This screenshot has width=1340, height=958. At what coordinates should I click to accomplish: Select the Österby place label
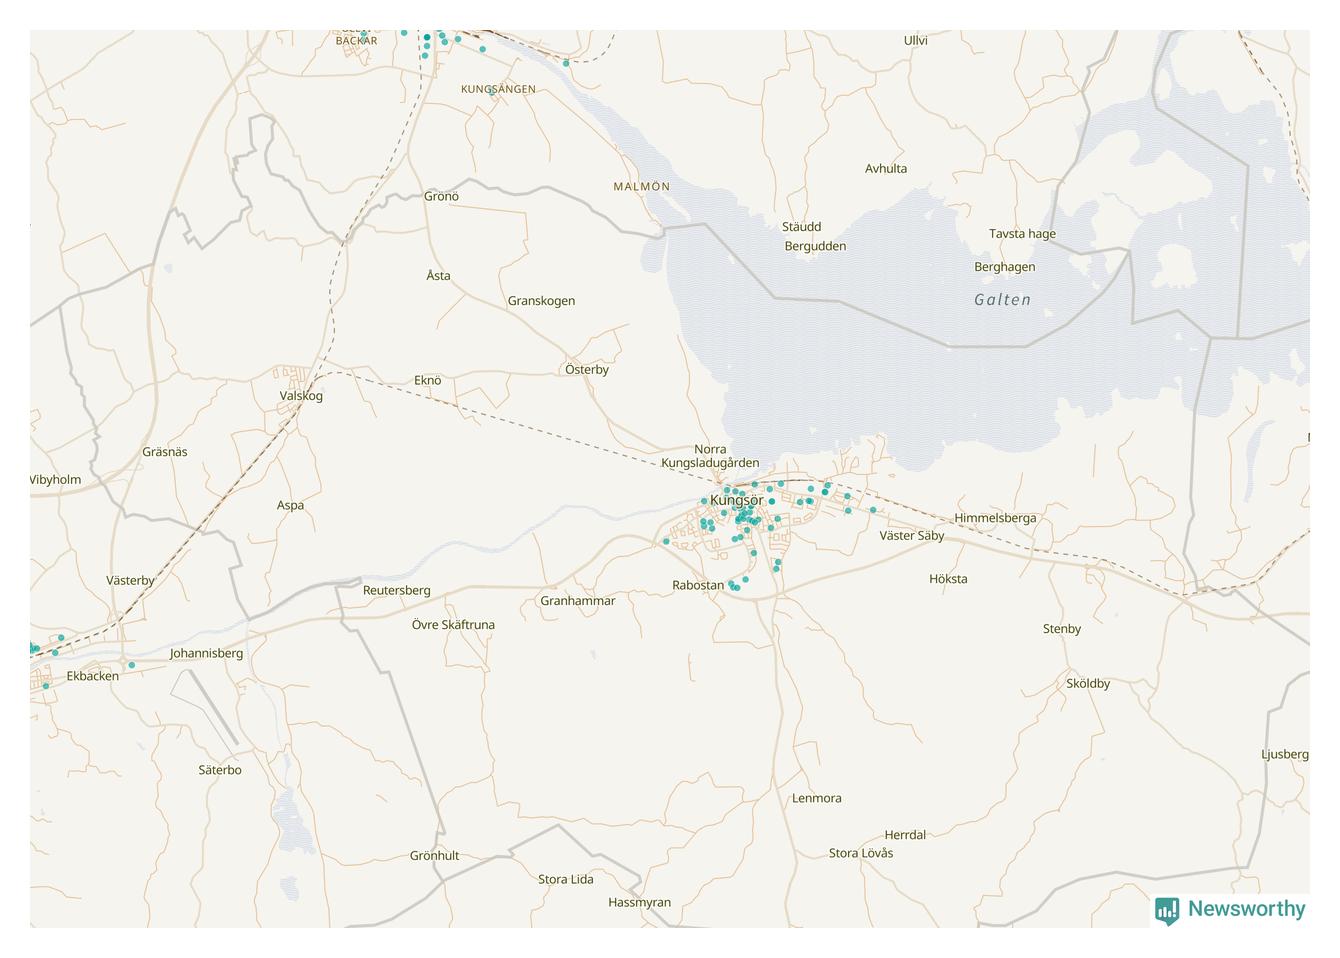[587, 370]
